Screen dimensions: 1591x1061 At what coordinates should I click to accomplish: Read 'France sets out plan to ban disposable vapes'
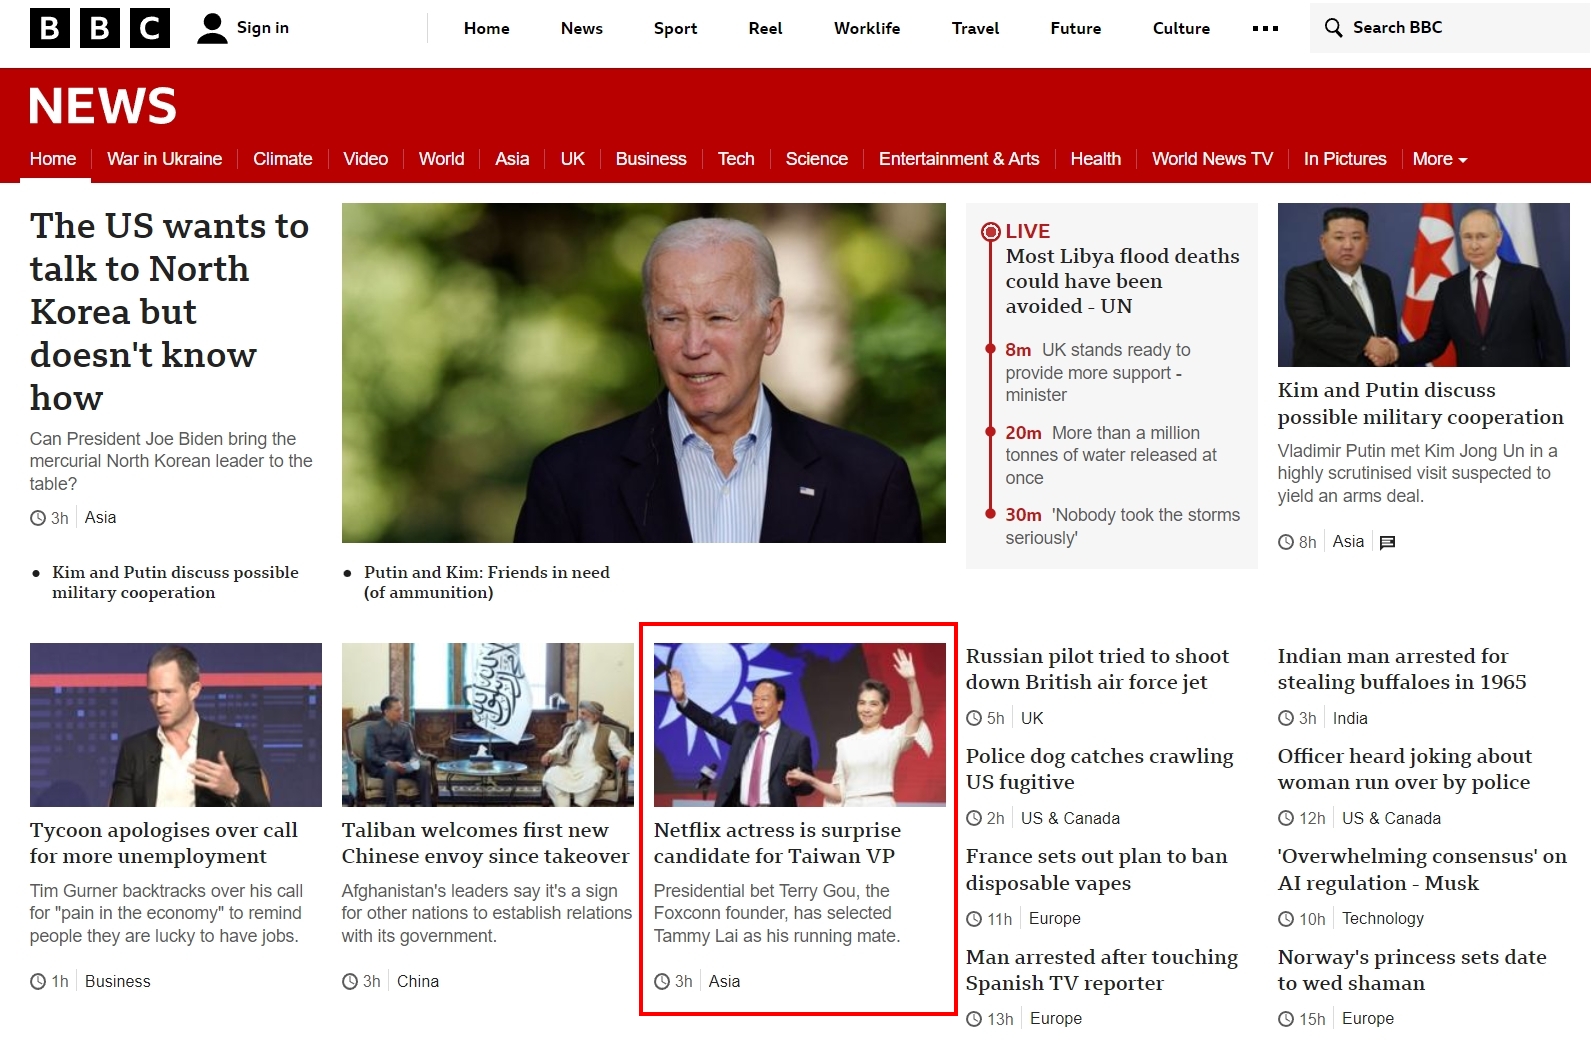[1096, 869]
